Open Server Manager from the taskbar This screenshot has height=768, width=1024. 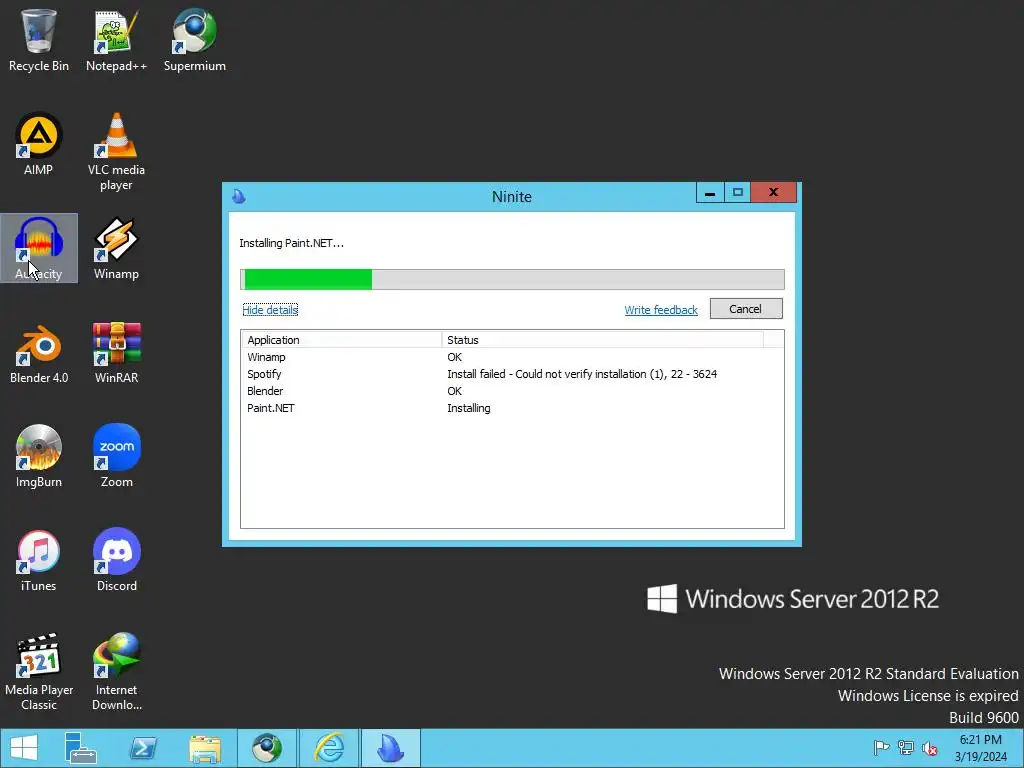81,748
